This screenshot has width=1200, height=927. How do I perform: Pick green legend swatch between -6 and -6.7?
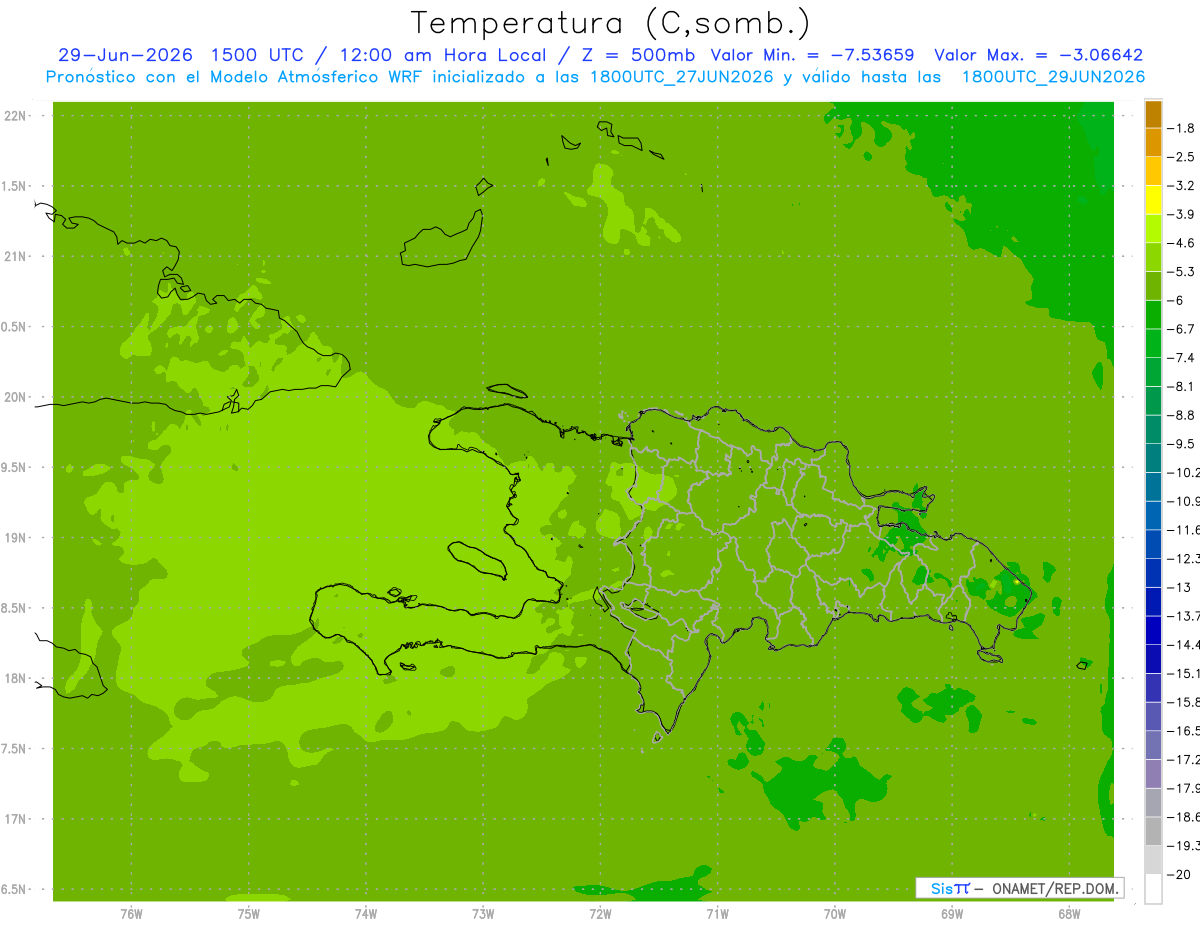click(1153, 315)
